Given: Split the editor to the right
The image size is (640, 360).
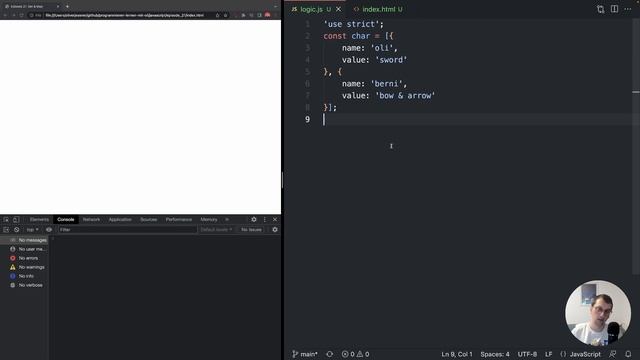Looking at the screenshot, I should coord(614,9).
